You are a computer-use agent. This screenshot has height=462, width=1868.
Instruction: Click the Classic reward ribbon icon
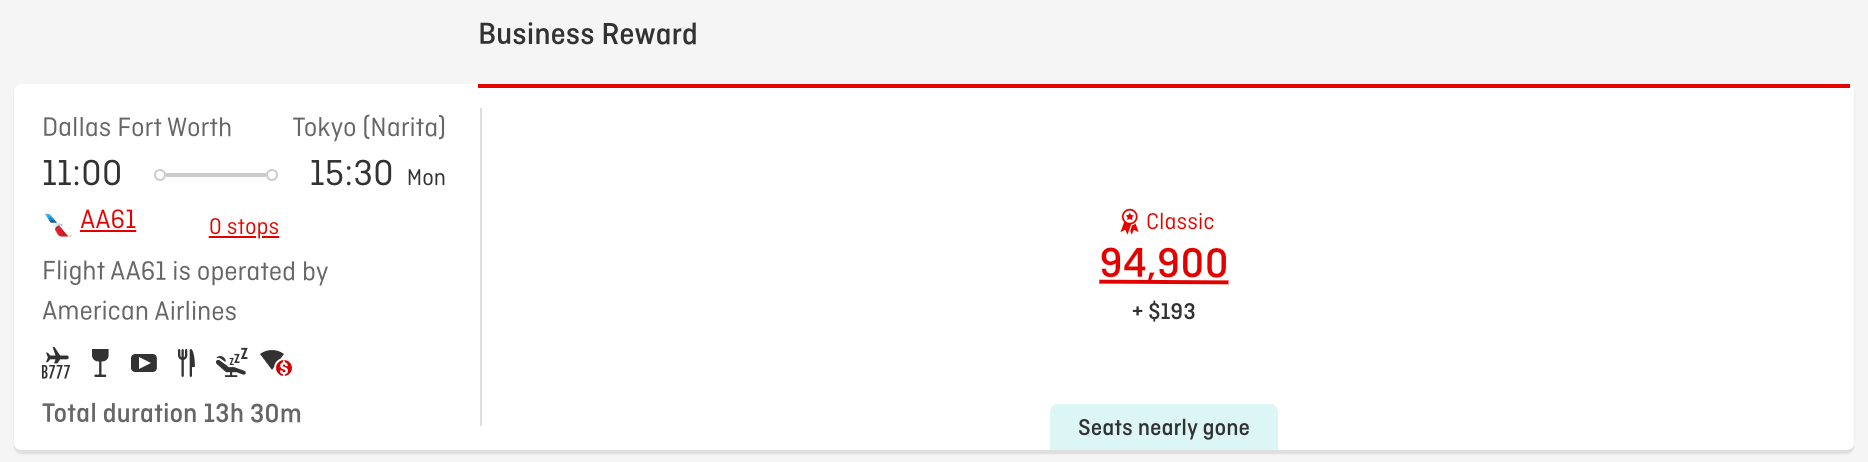tap(1129, 221)
